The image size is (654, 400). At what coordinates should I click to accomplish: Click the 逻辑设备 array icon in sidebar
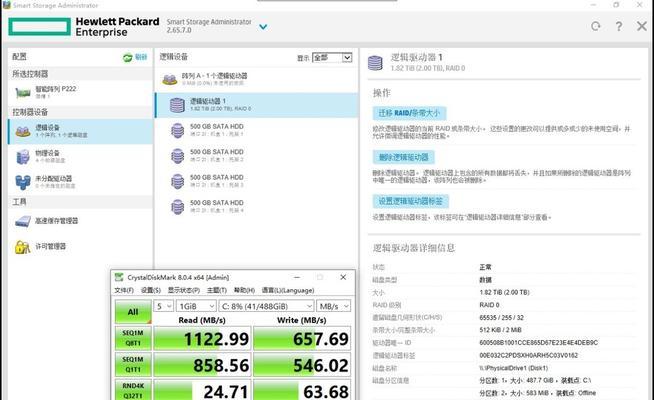(23, 131)
